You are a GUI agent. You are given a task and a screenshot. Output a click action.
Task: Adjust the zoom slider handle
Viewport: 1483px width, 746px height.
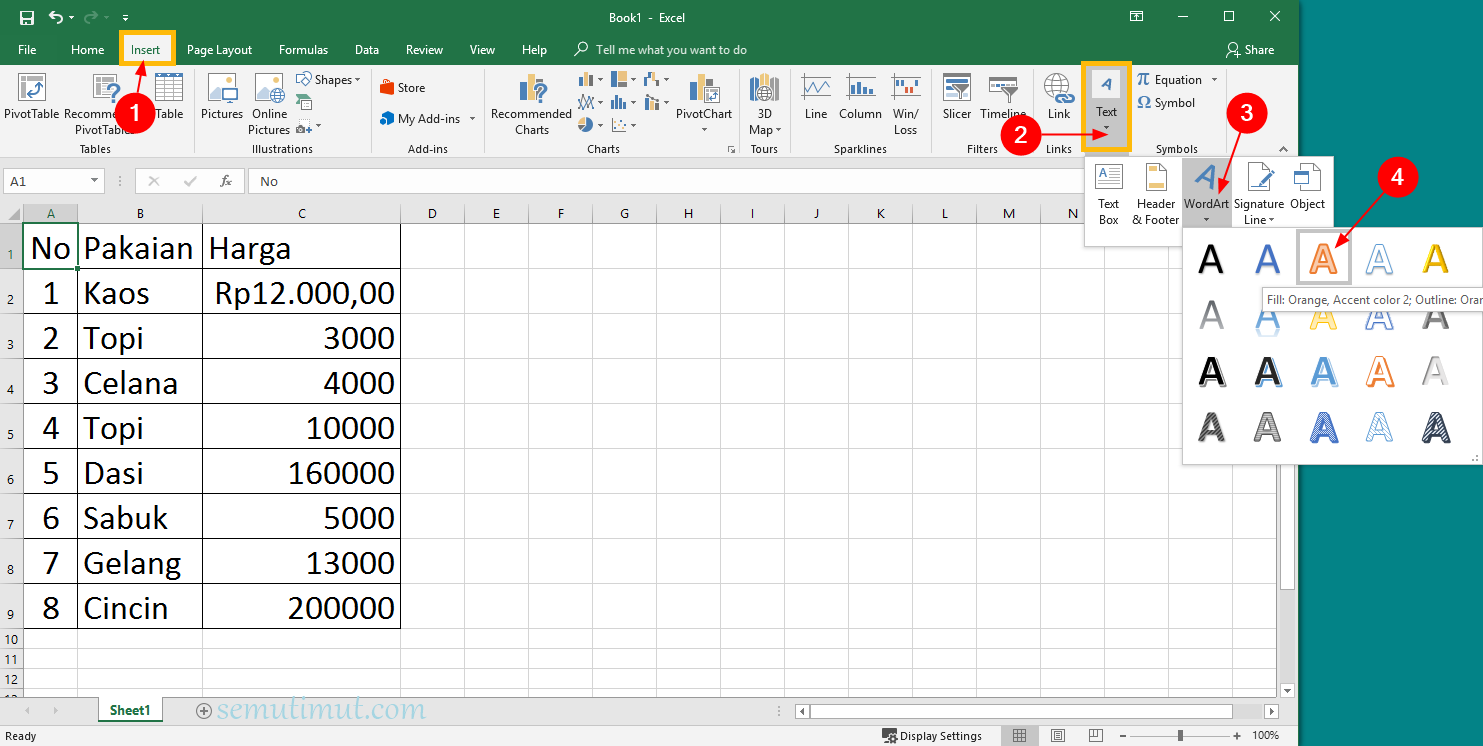tap(1181, 736)
